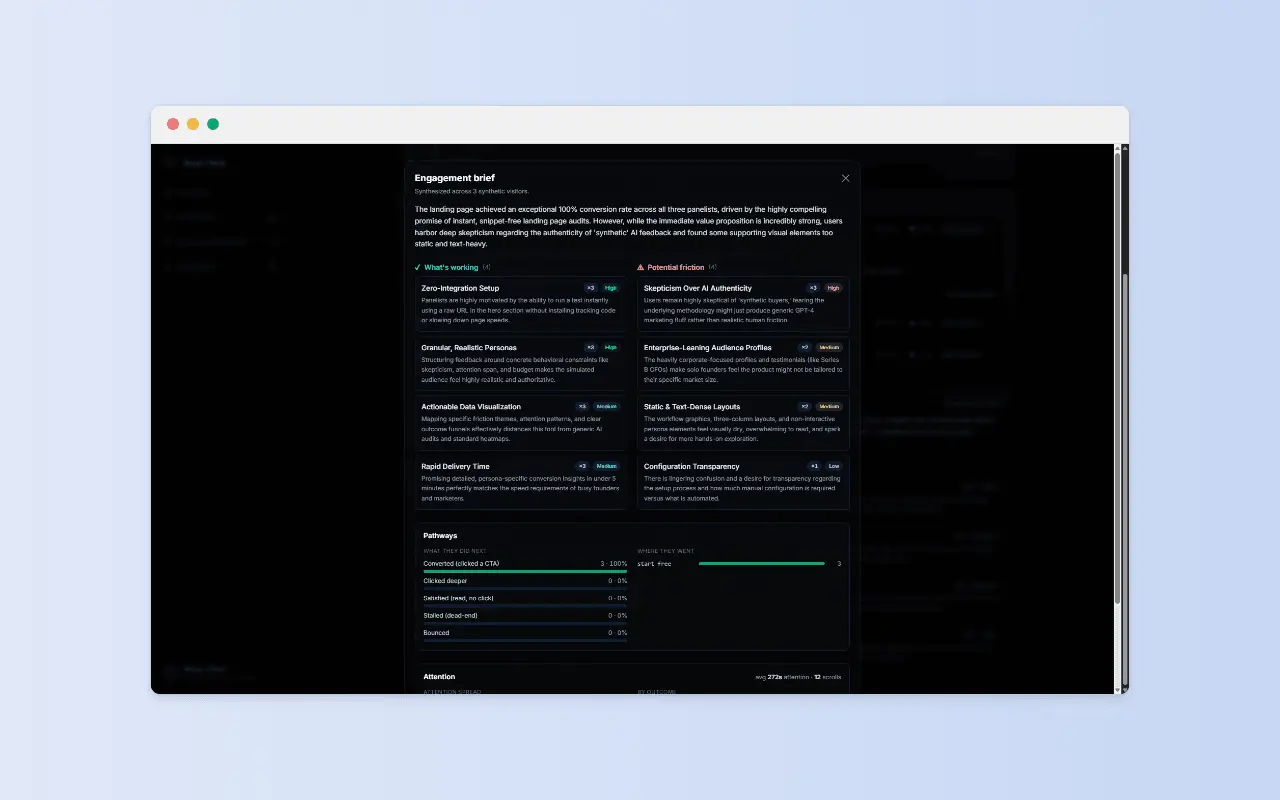Select the What's working heading
This screenshot has height=800, width=1280.
451,267
